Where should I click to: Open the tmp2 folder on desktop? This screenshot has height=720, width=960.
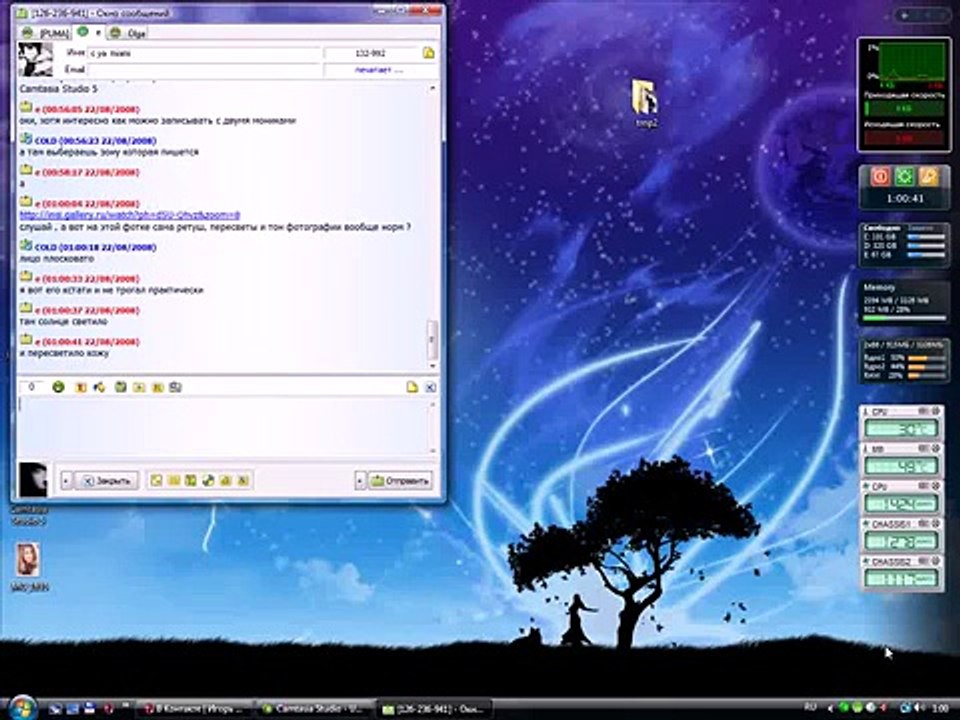645,104
